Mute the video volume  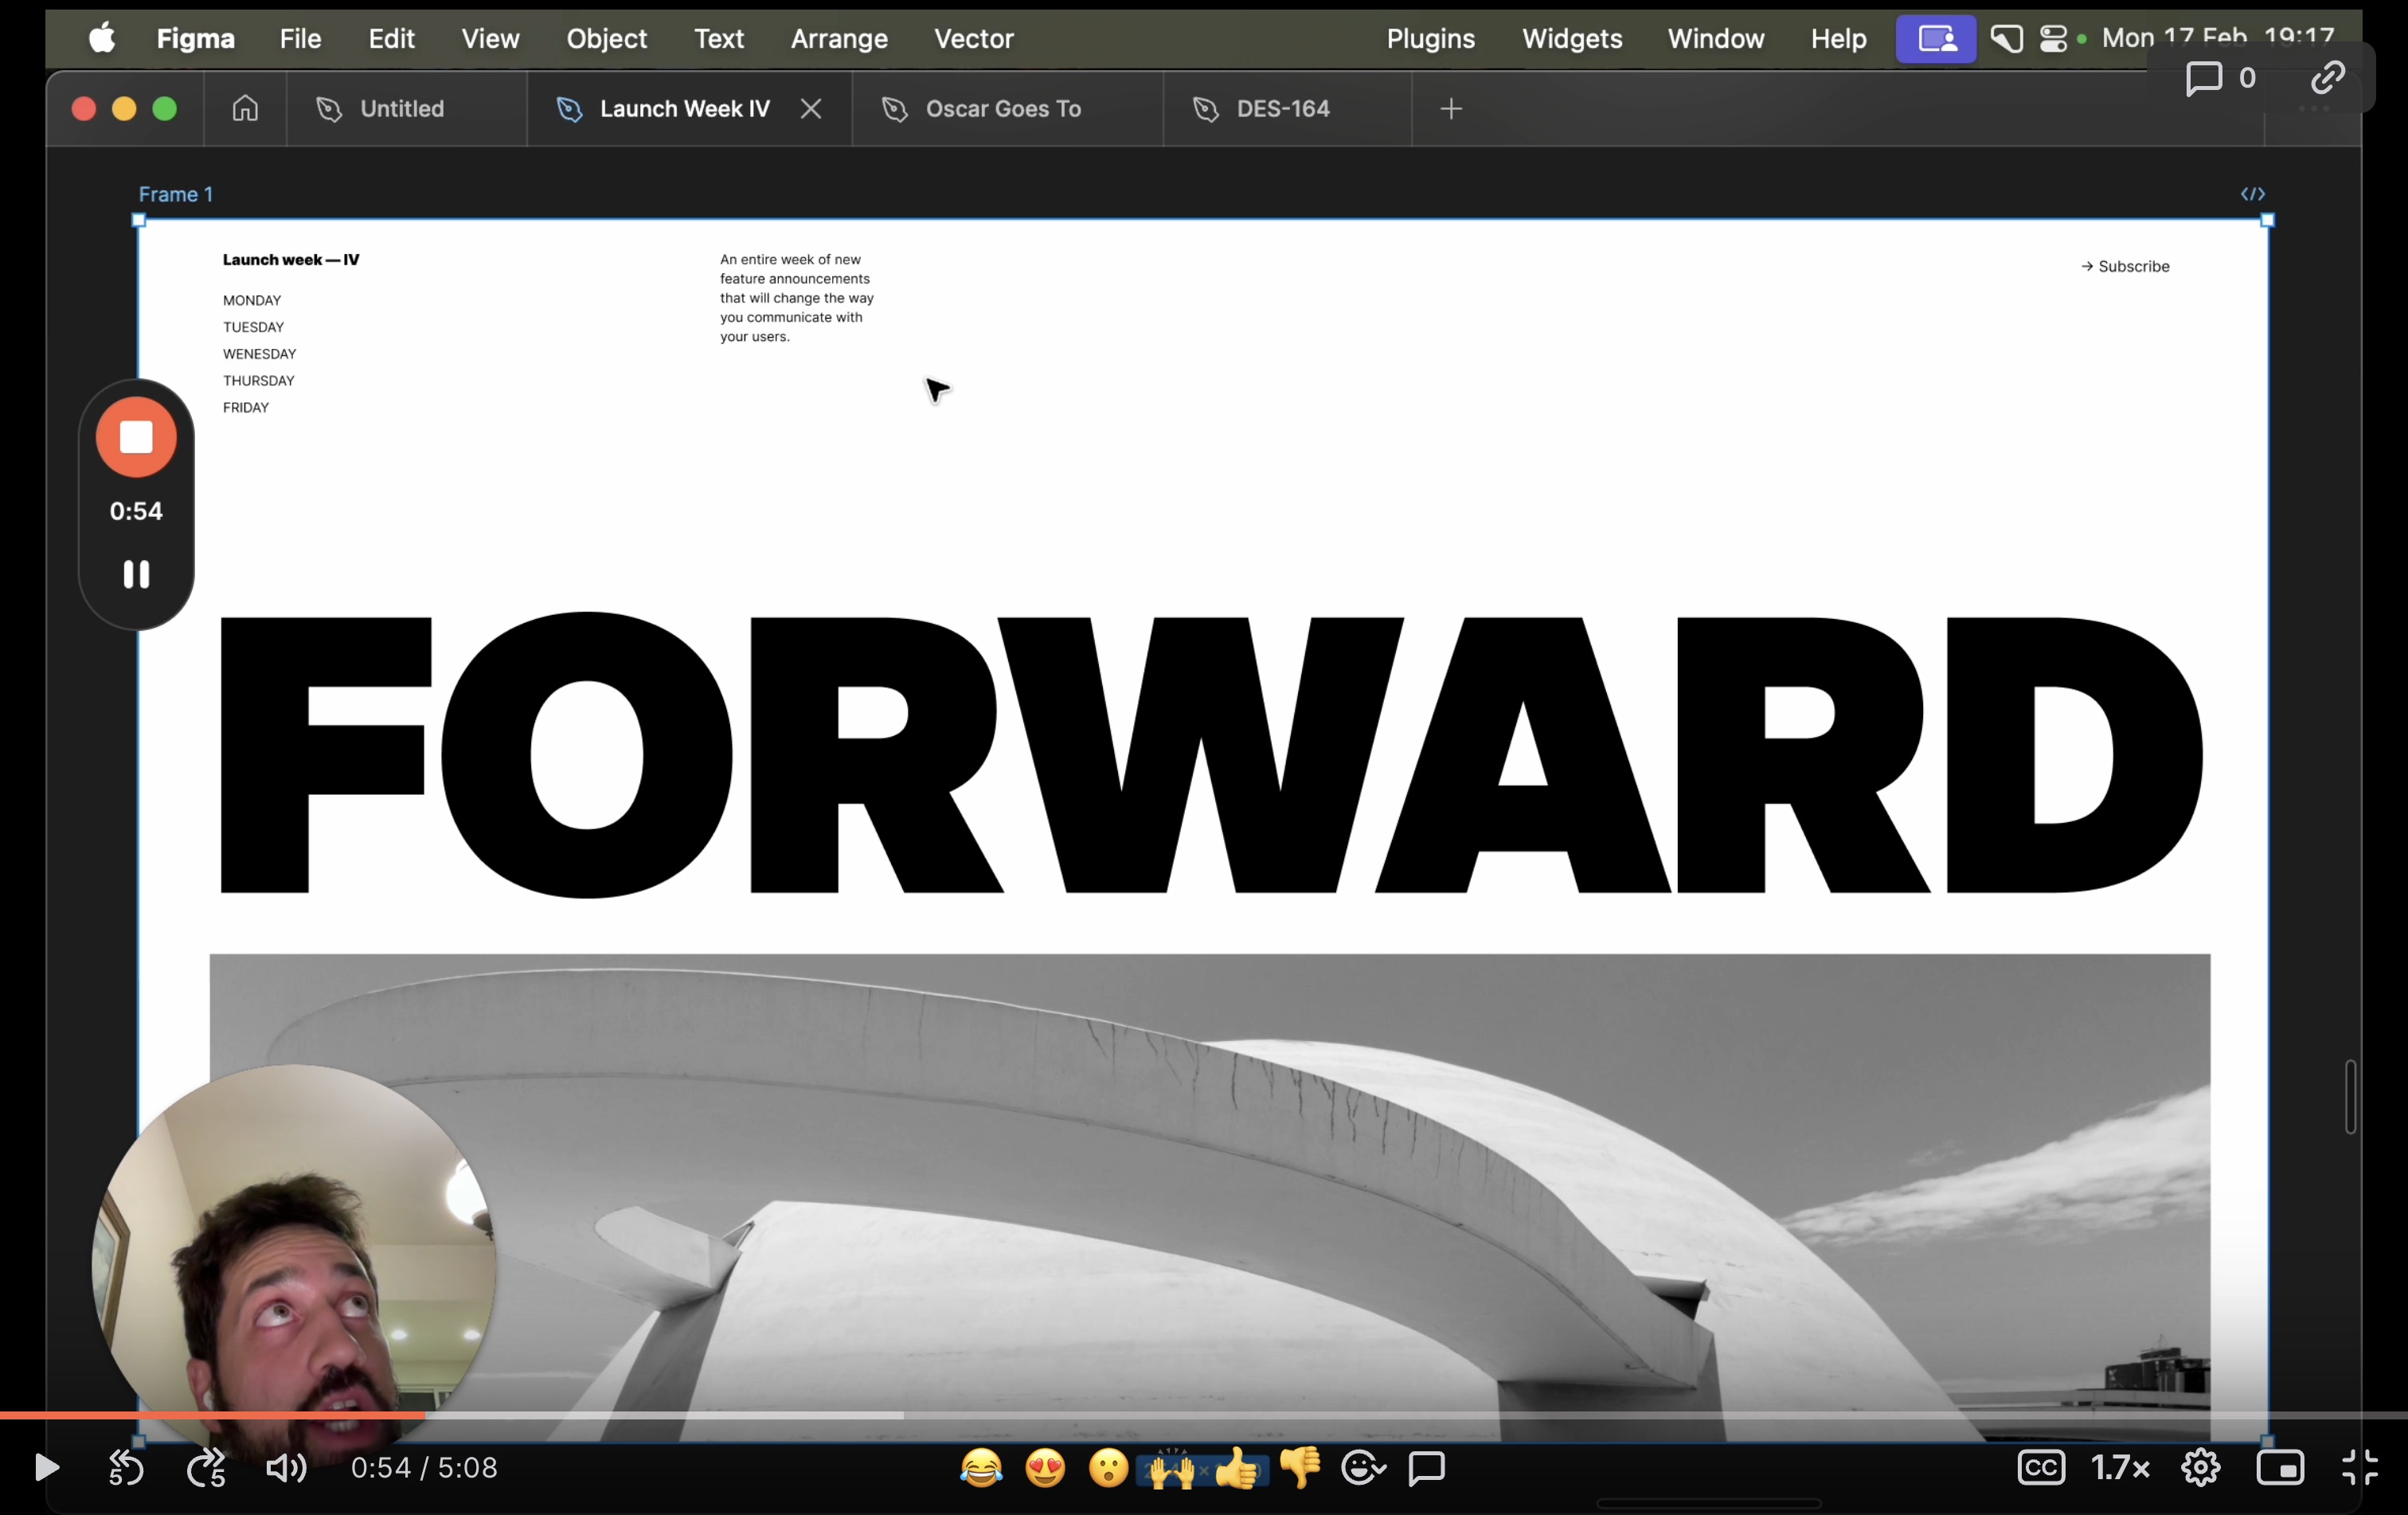pyautogui.click(x=286, y=1467)
